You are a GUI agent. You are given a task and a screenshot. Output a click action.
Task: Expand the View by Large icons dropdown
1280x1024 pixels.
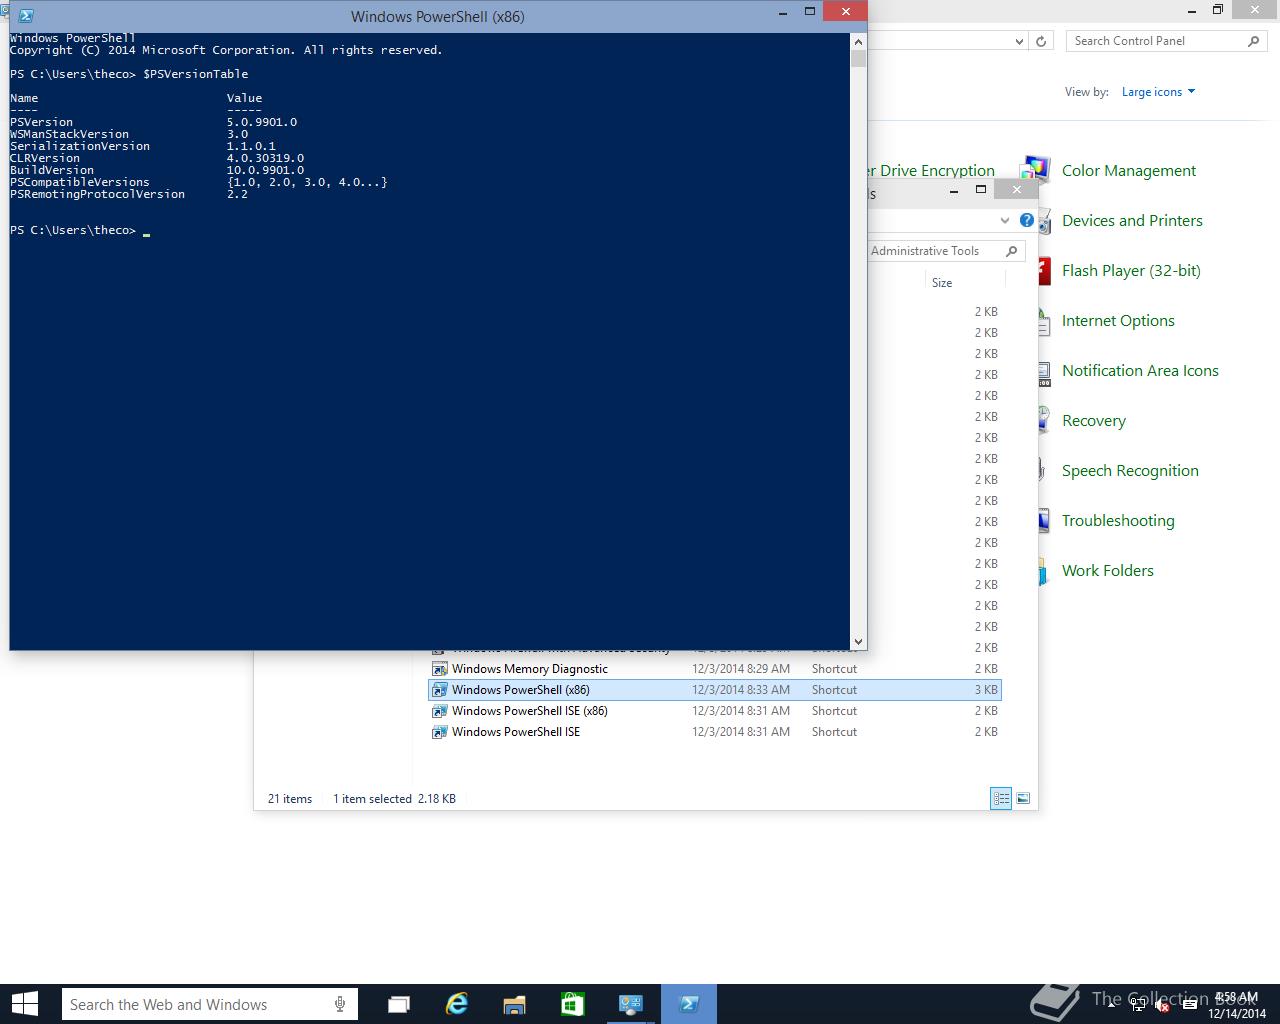[x=1158, y=92]
